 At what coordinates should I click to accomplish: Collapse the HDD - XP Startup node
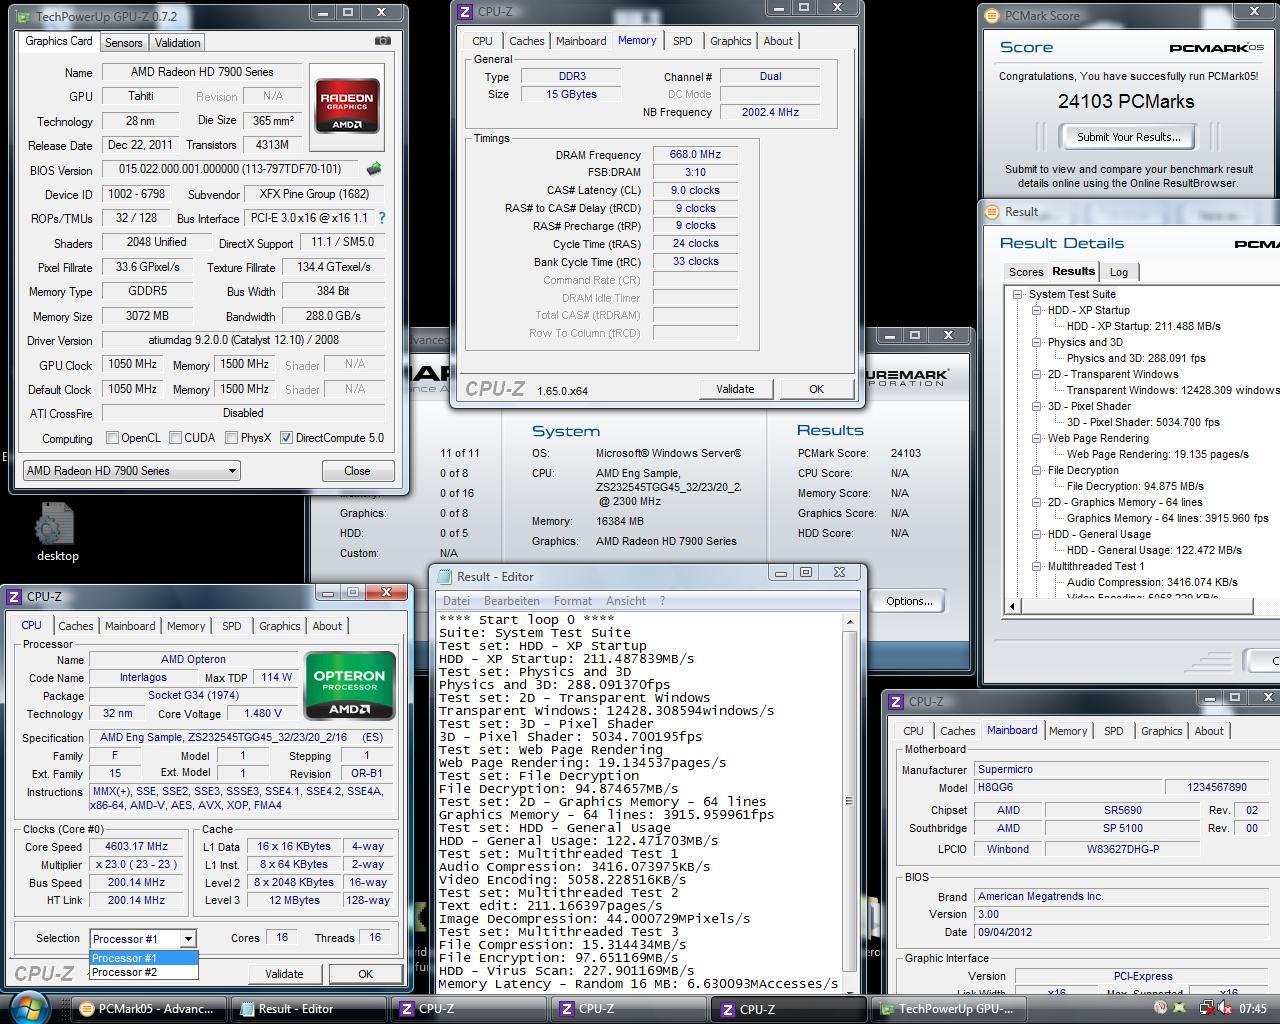[x=1037, y=310]
